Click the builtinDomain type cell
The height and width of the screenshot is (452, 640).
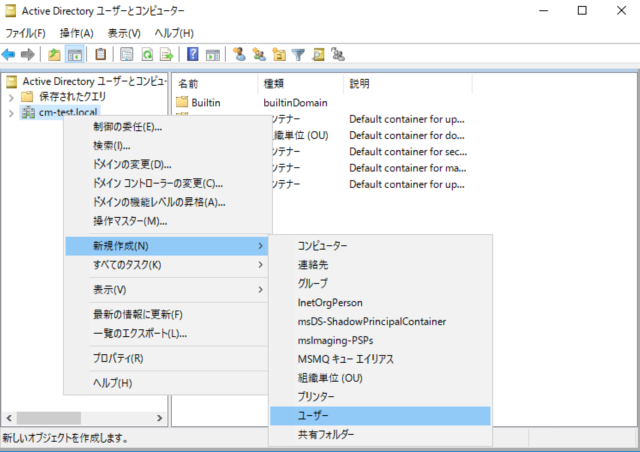[x=295, y=102]
